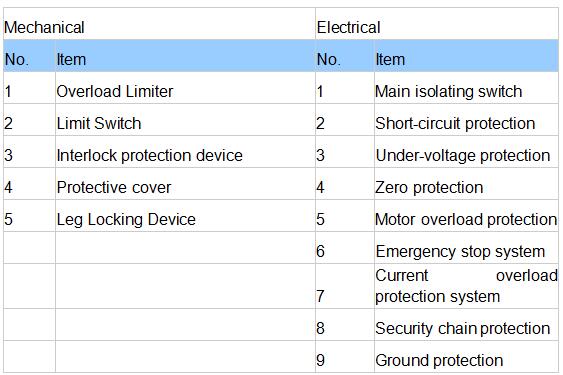The image size is (563, 375).
Task: Click the Ground protection cell
Action: point(466,357)
